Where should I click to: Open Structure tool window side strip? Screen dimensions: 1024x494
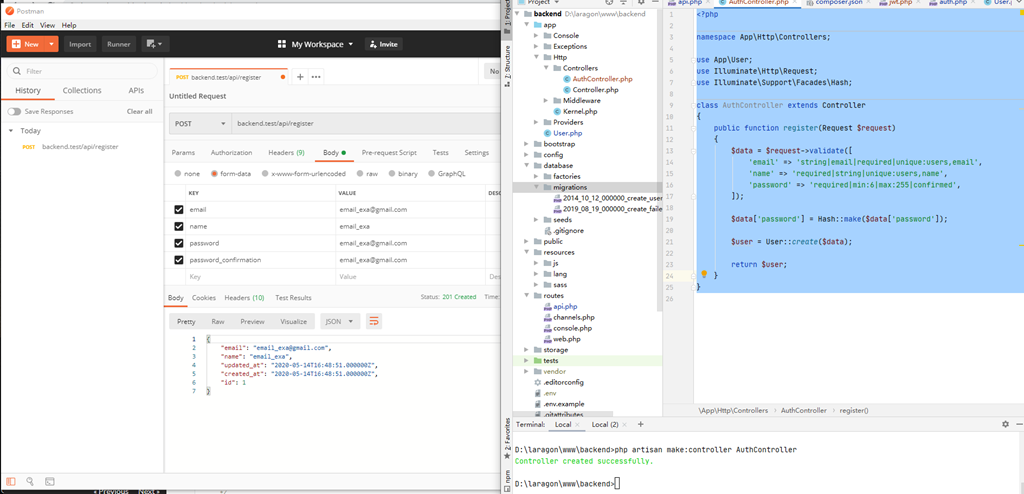pos(507,65)
